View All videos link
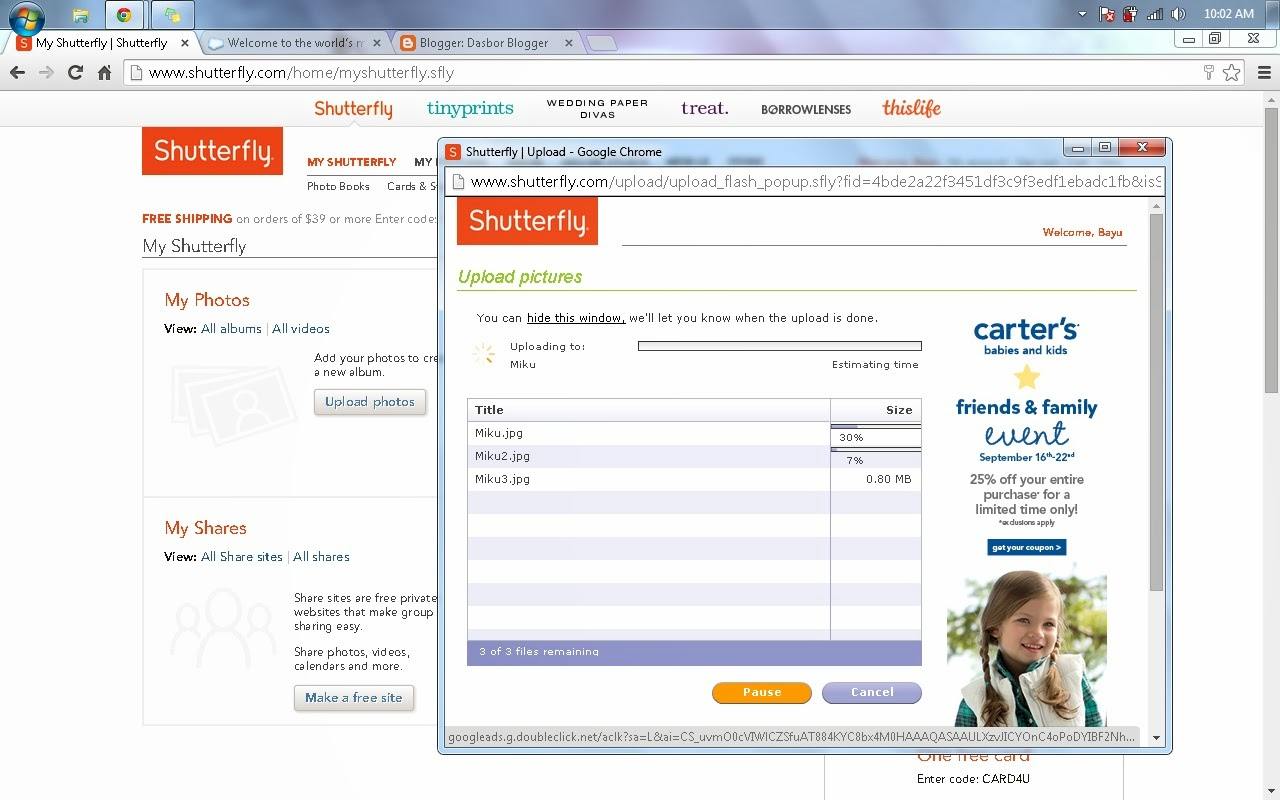This screenshot has width=1280, height=800. point(301,329)
